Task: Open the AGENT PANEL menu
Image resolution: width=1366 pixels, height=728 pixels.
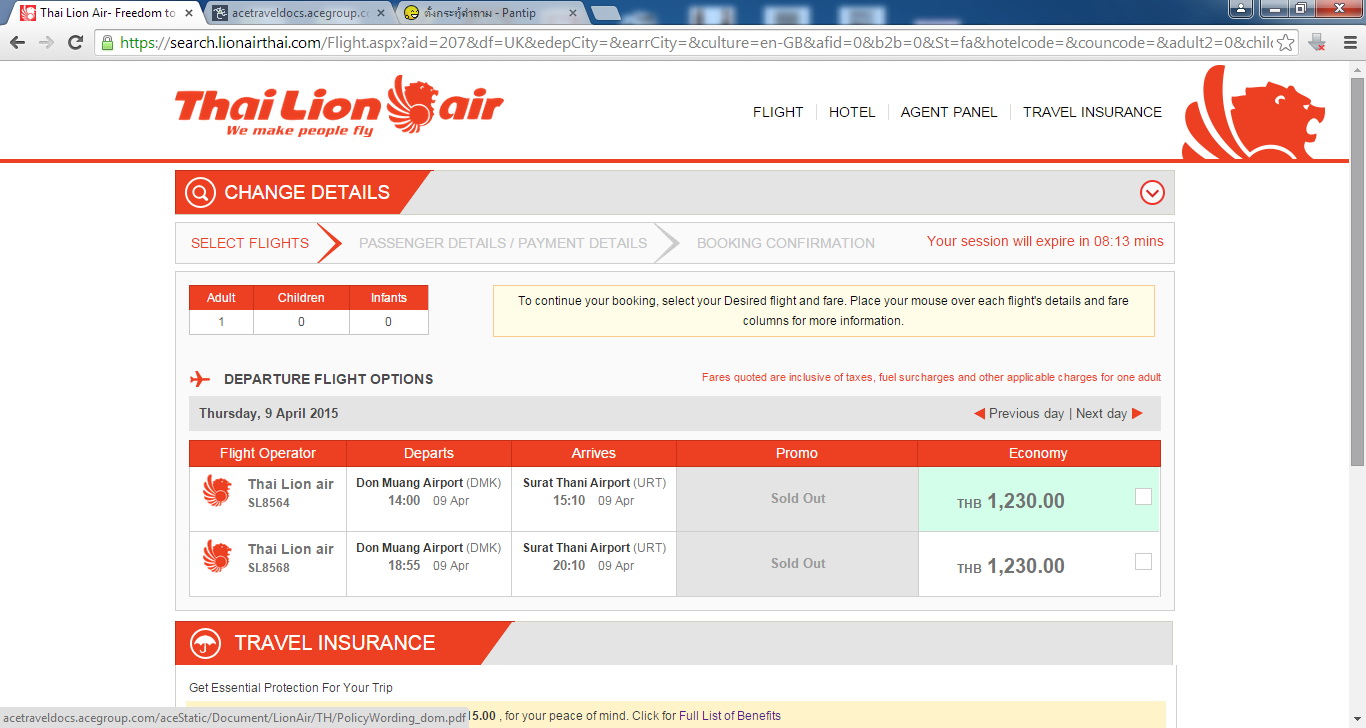Action: [949, 112]
